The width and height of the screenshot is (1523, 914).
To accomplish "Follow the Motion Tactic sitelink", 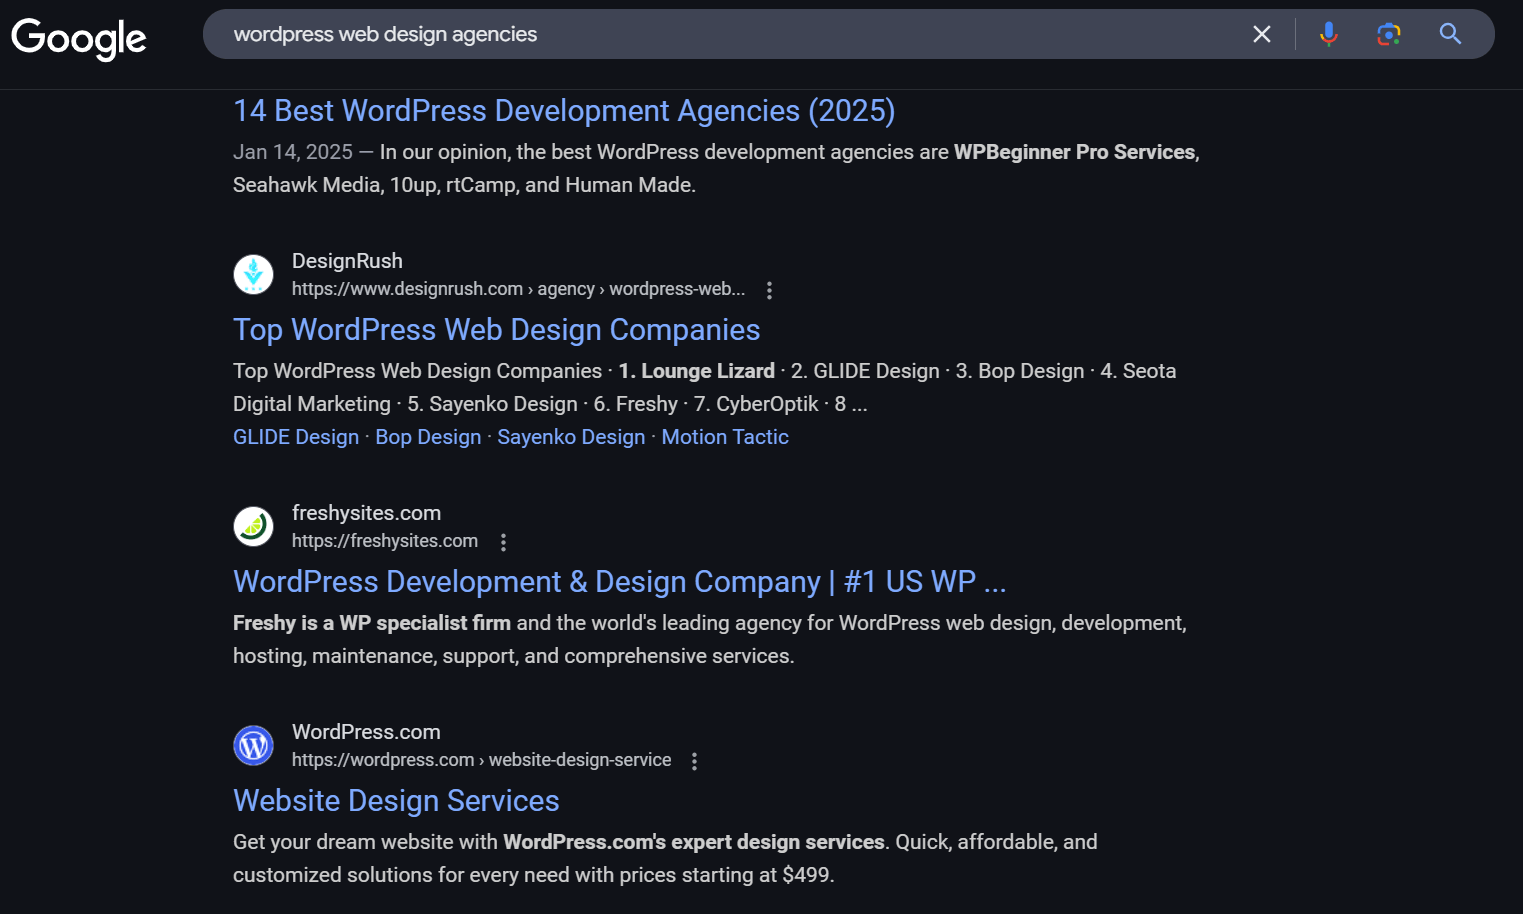I will tap(725, 437).
